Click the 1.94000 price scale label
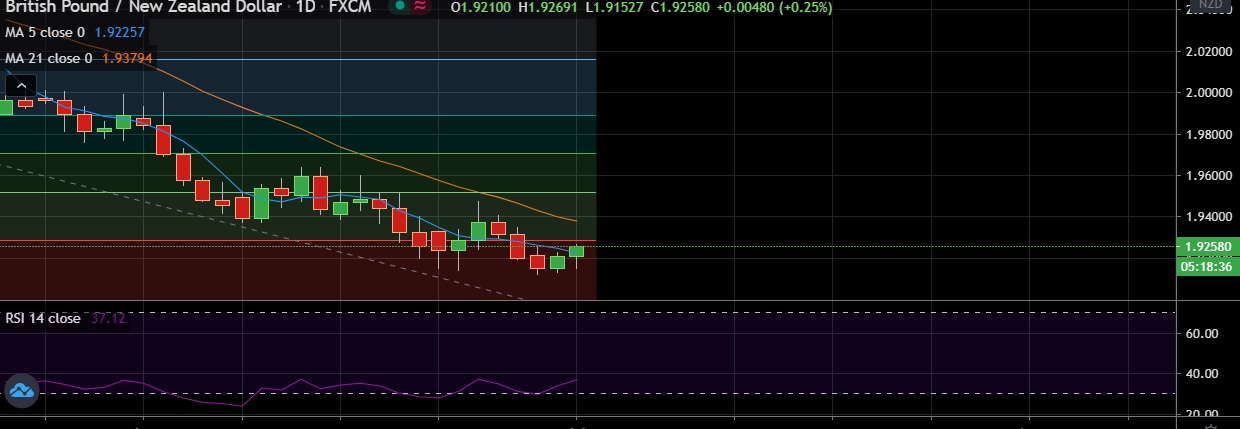This screenshot has width=1240, height=429. click(1207, 216)
